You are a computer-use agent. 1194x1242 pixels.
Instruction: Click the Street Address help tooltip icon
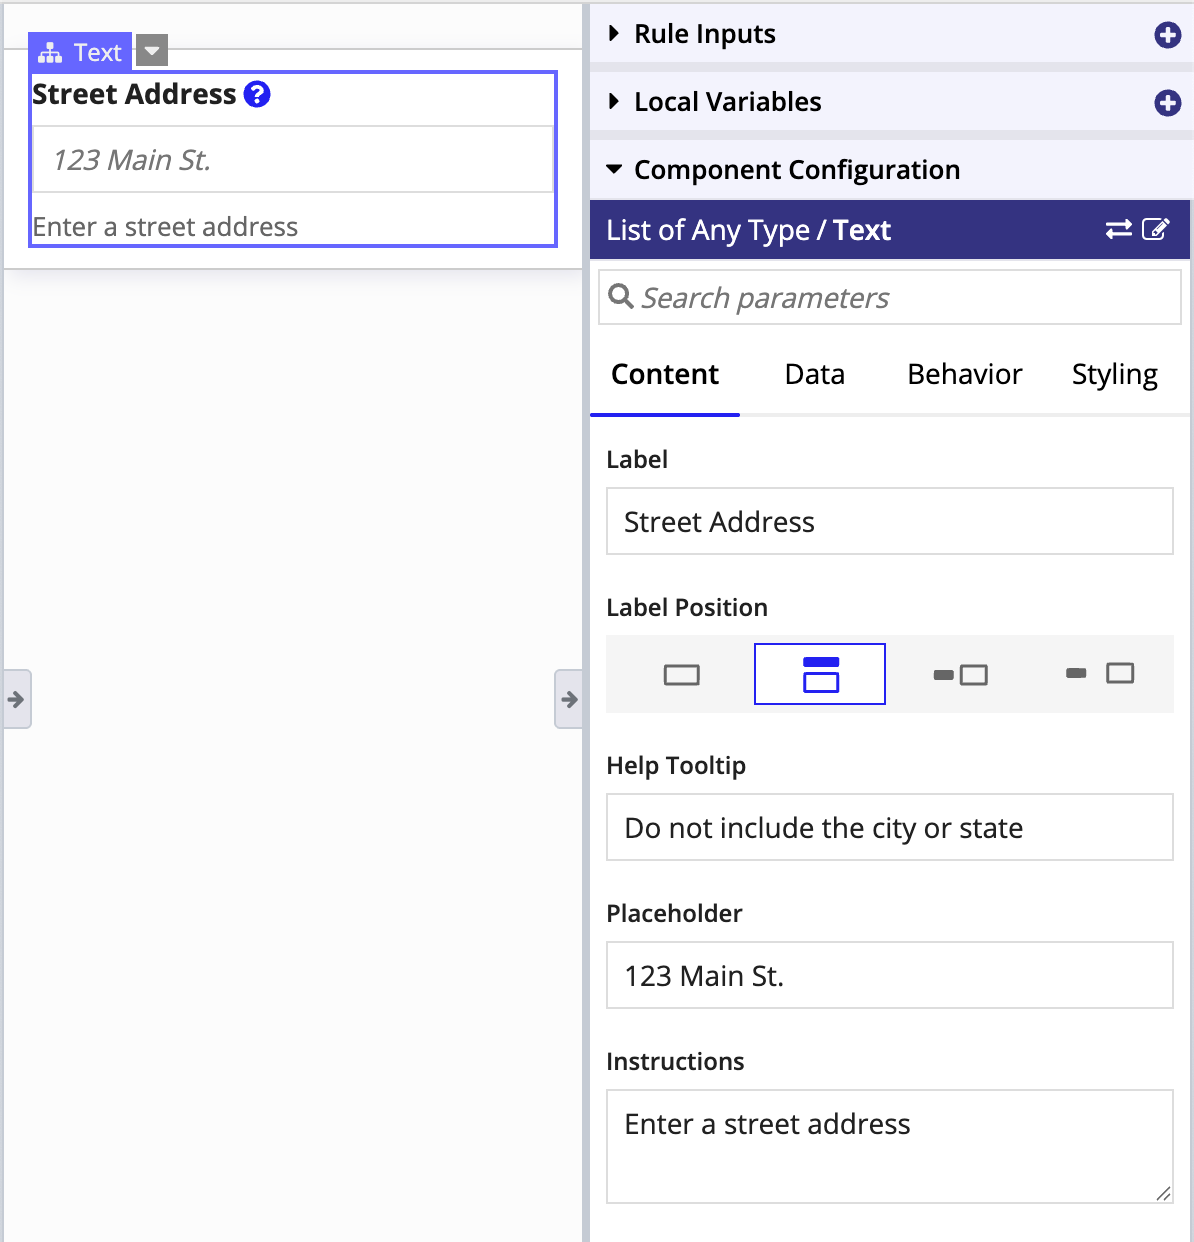coord(257,94)
